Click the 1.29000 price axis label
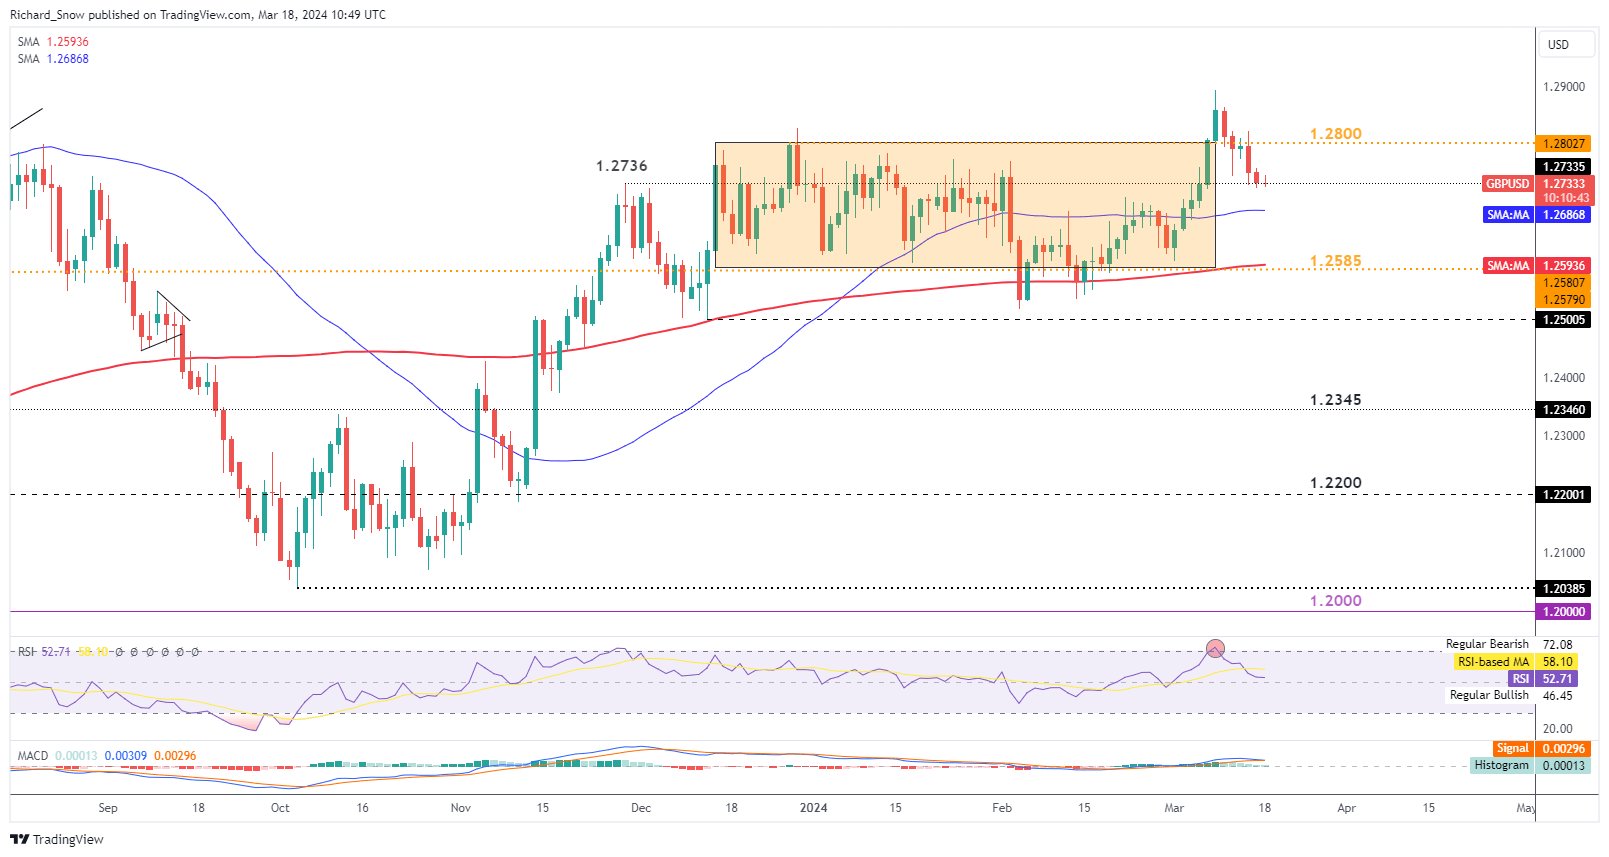This screenshot has height=857, width=1609. click(x=1564, y=87)
